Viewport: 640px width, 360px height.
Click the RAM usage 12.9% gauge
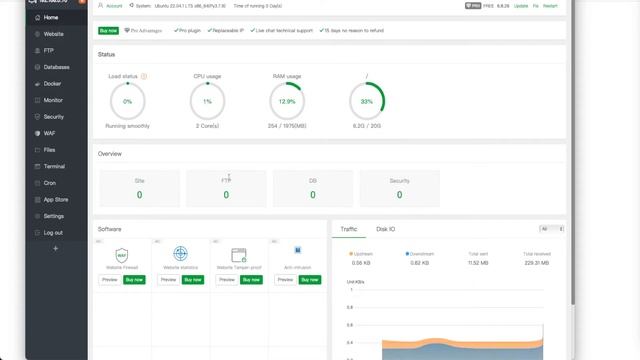287,101
